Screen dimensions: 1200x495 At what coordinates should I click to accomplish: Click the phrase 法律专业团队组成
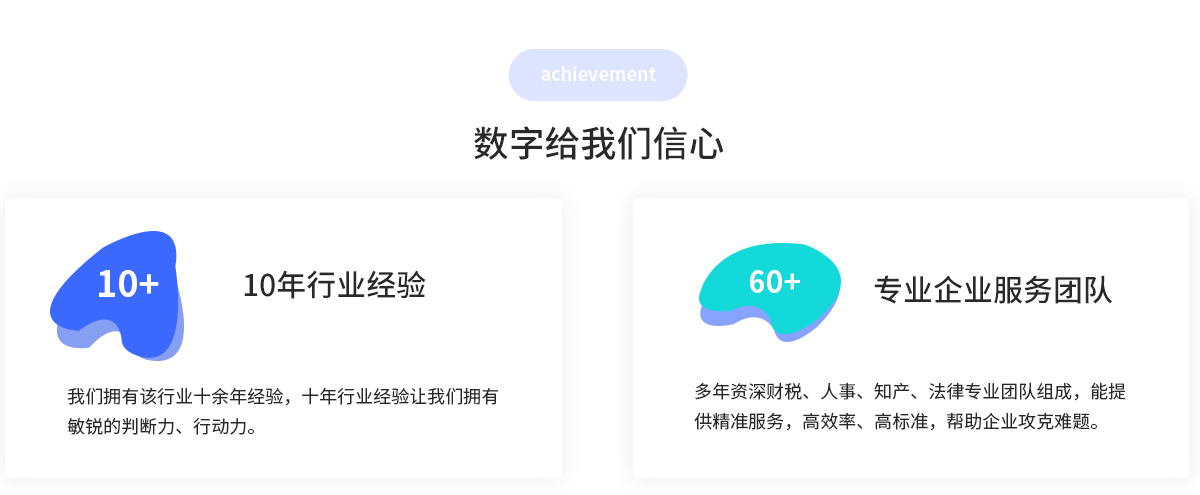[998, 391]
